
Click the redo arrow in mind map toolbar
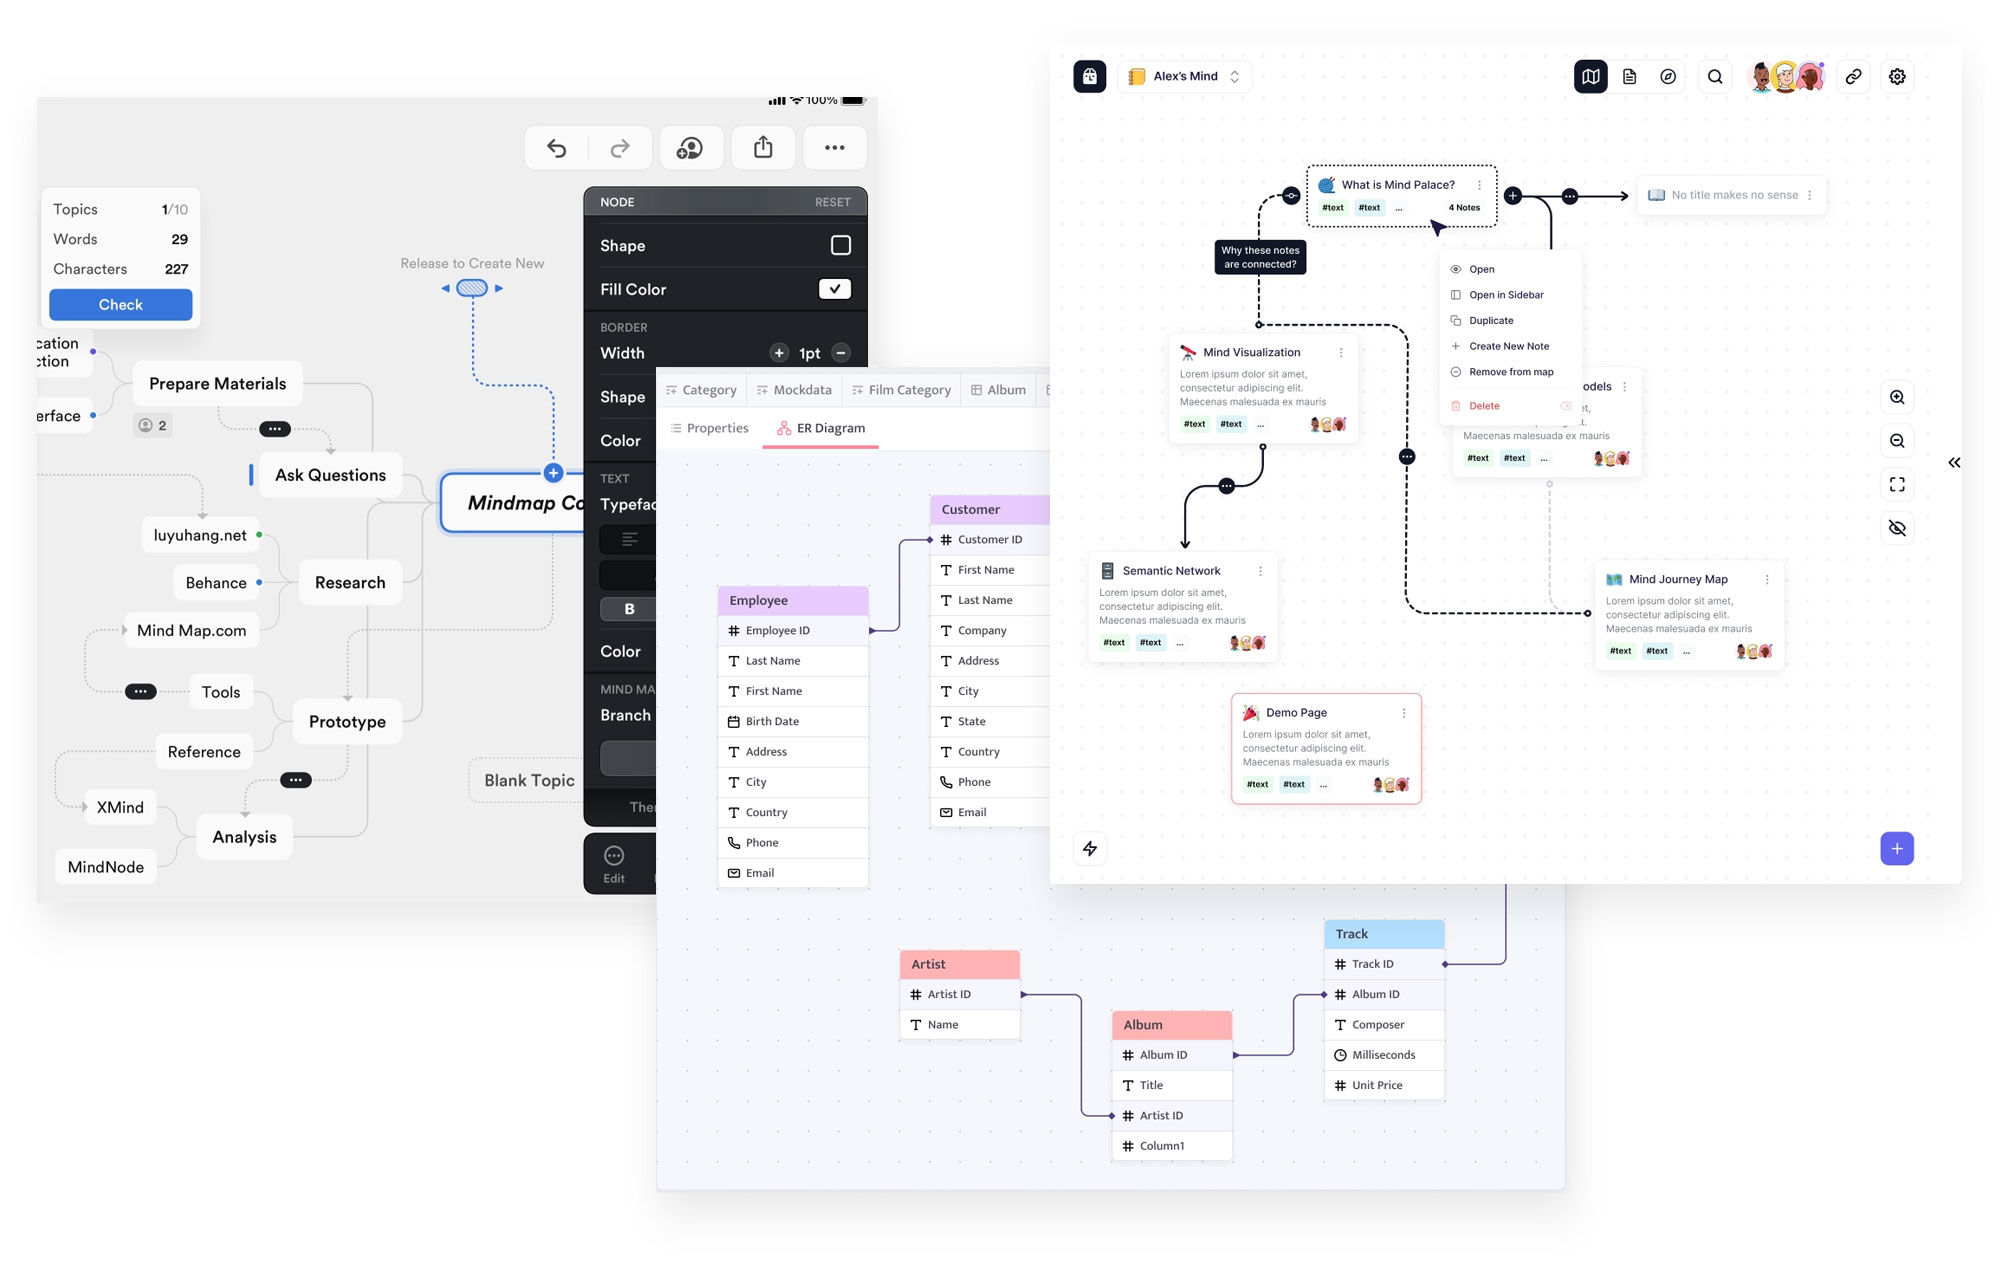pyautogui.click(x=620, y=148)
